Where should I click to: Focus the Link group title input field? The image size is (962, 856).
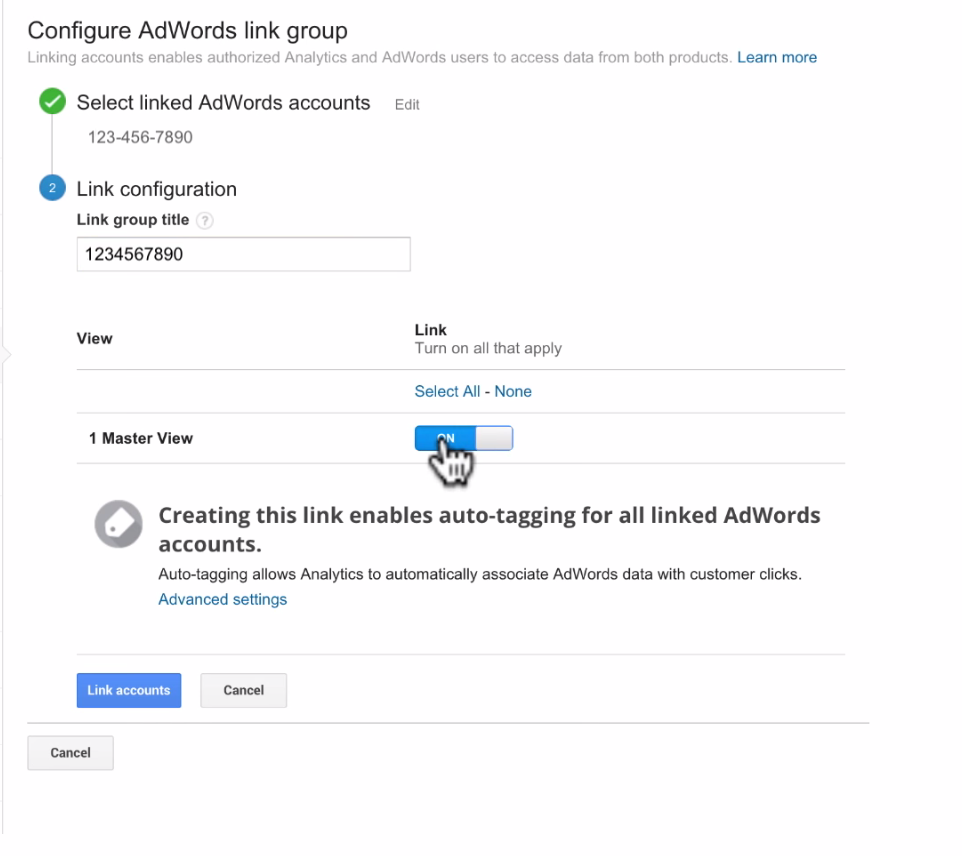coord(244,254)
